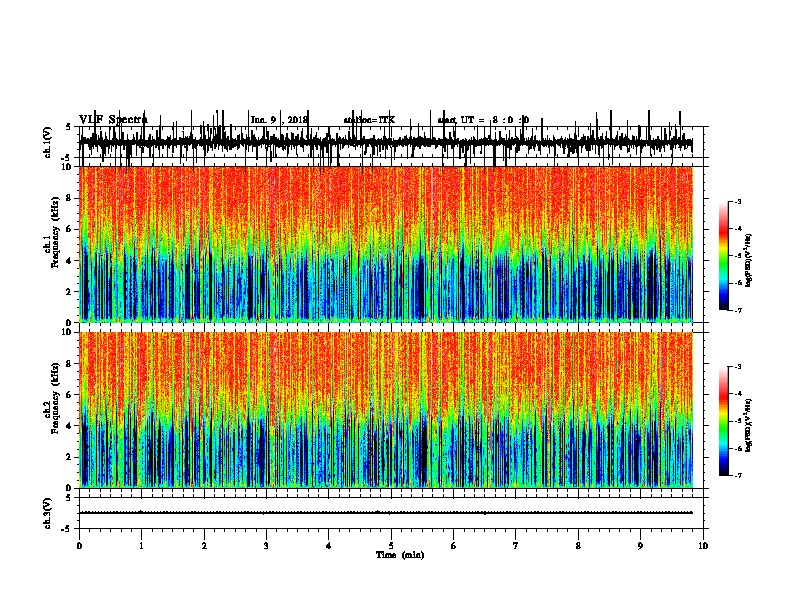Click the '5' tick on the ch.3(V) axis

click(x=68, y=498)
